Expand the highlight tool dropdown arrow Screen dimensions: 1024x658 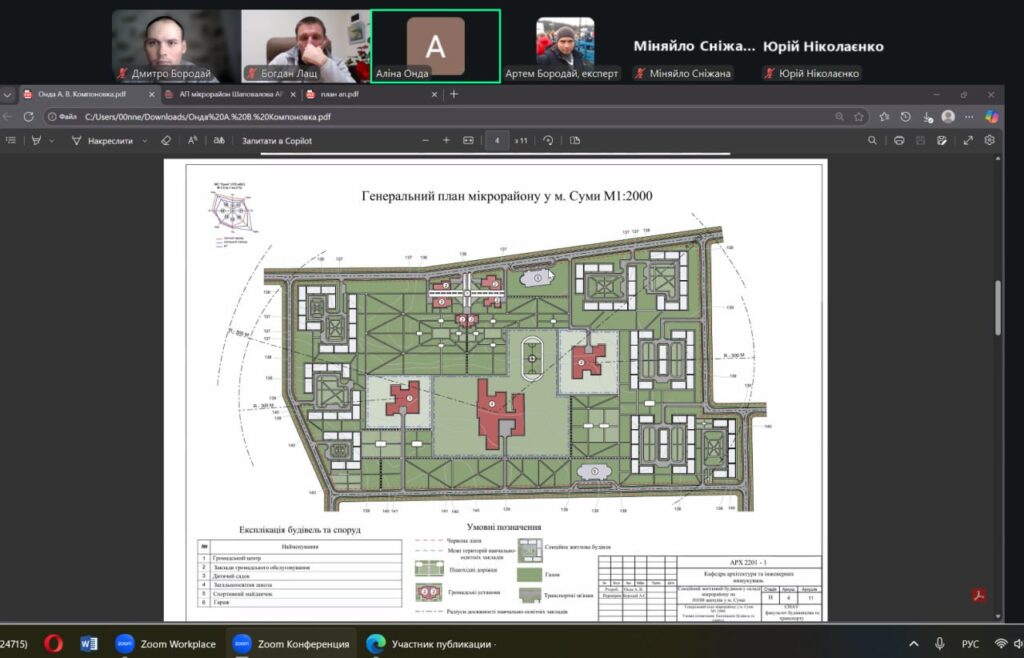(51, 141)
